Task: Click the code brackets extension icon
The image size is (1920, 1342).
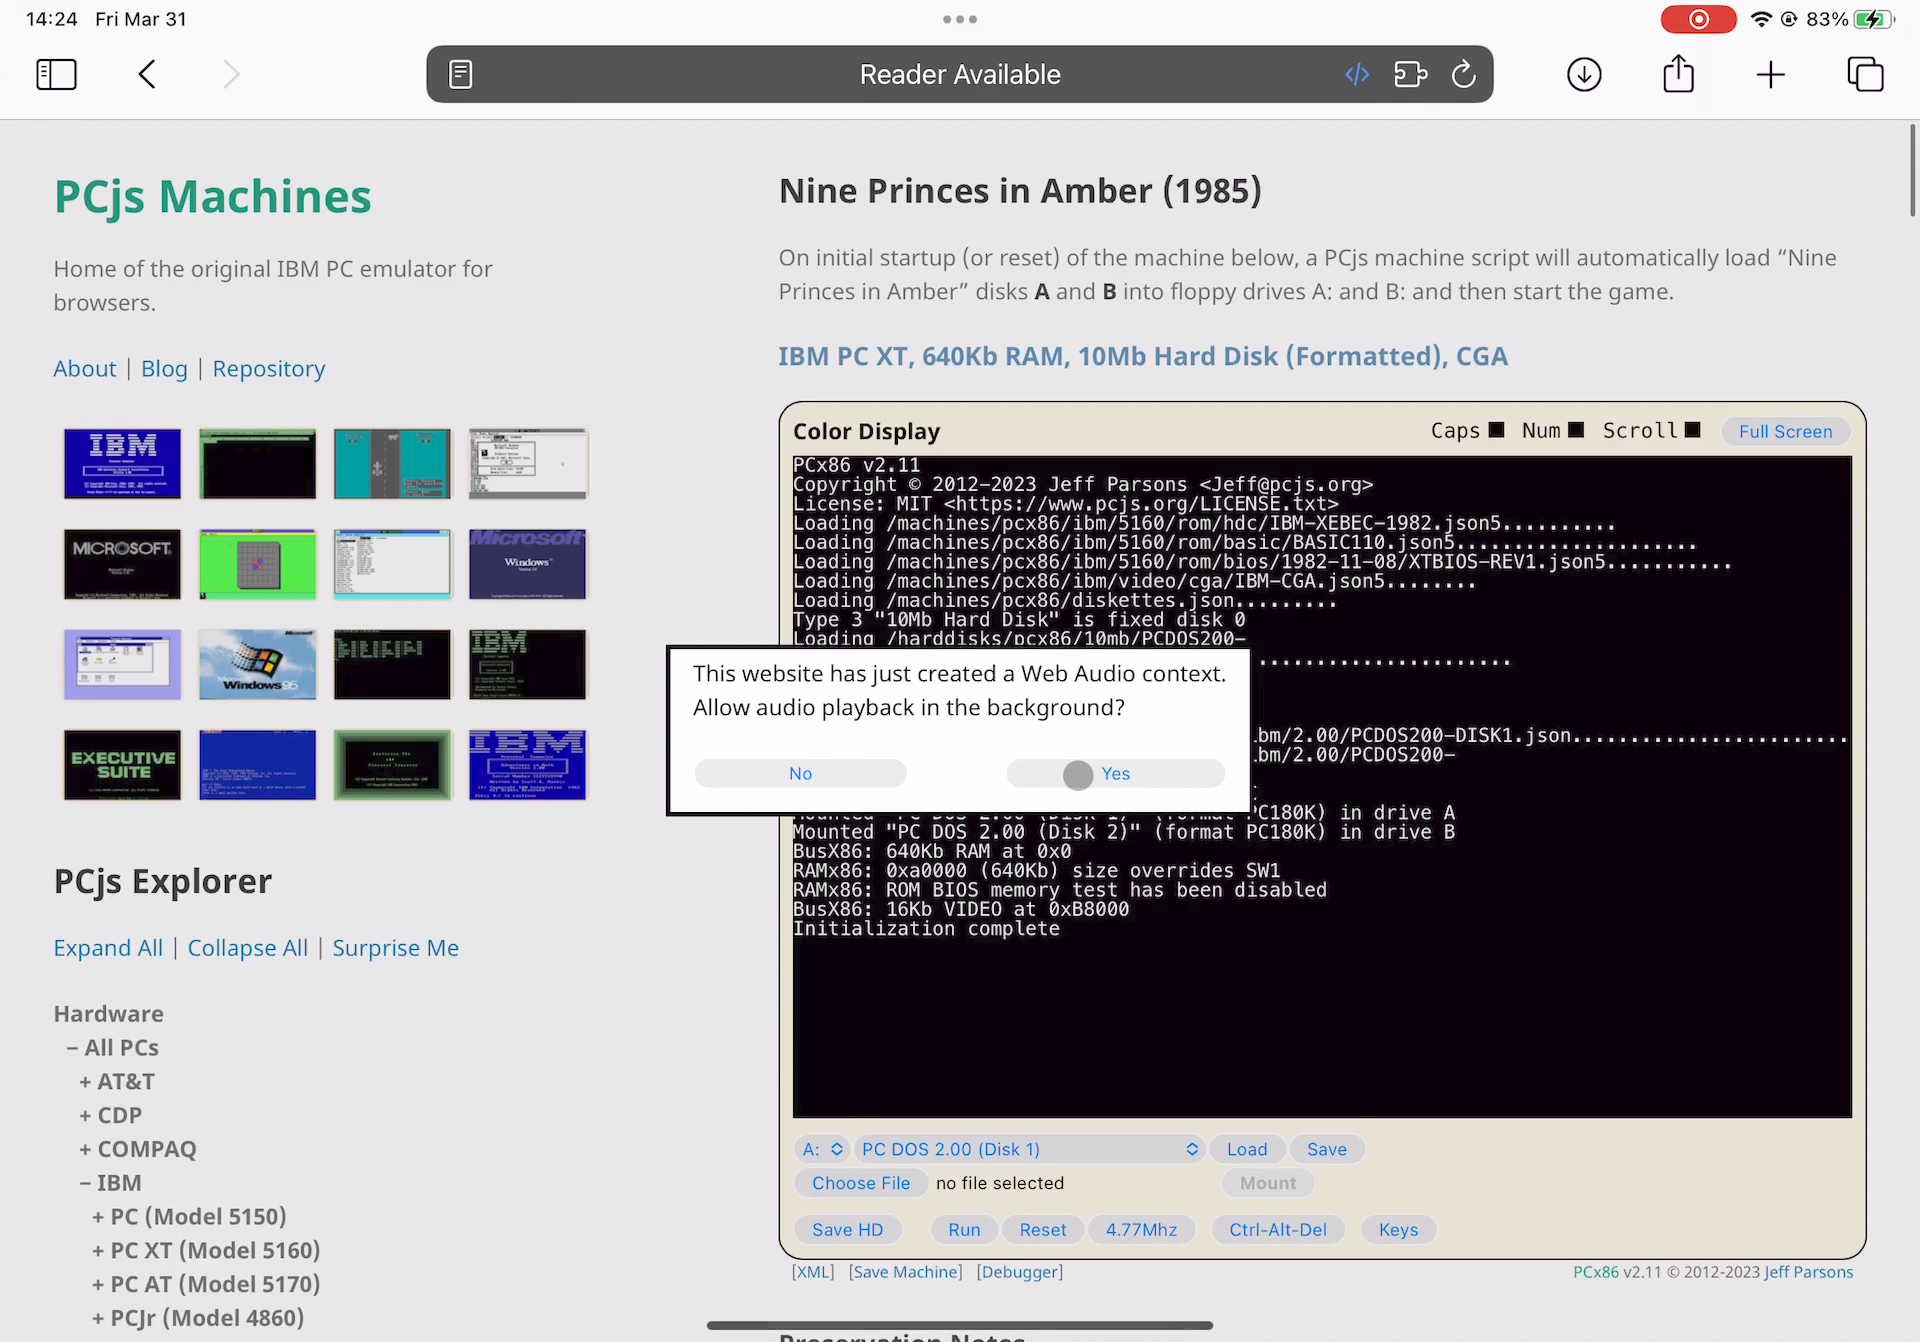Action: click(x=1357, y=74)
